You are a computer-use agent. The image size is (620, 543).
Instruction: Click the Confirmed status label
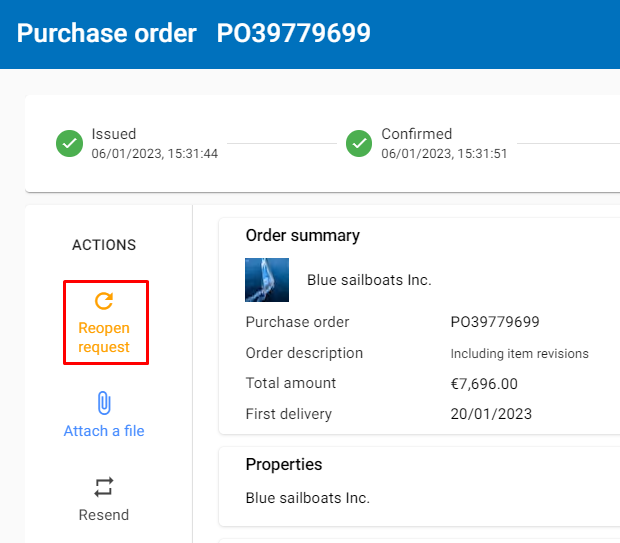pyautogui.click(x=417, y=134)
